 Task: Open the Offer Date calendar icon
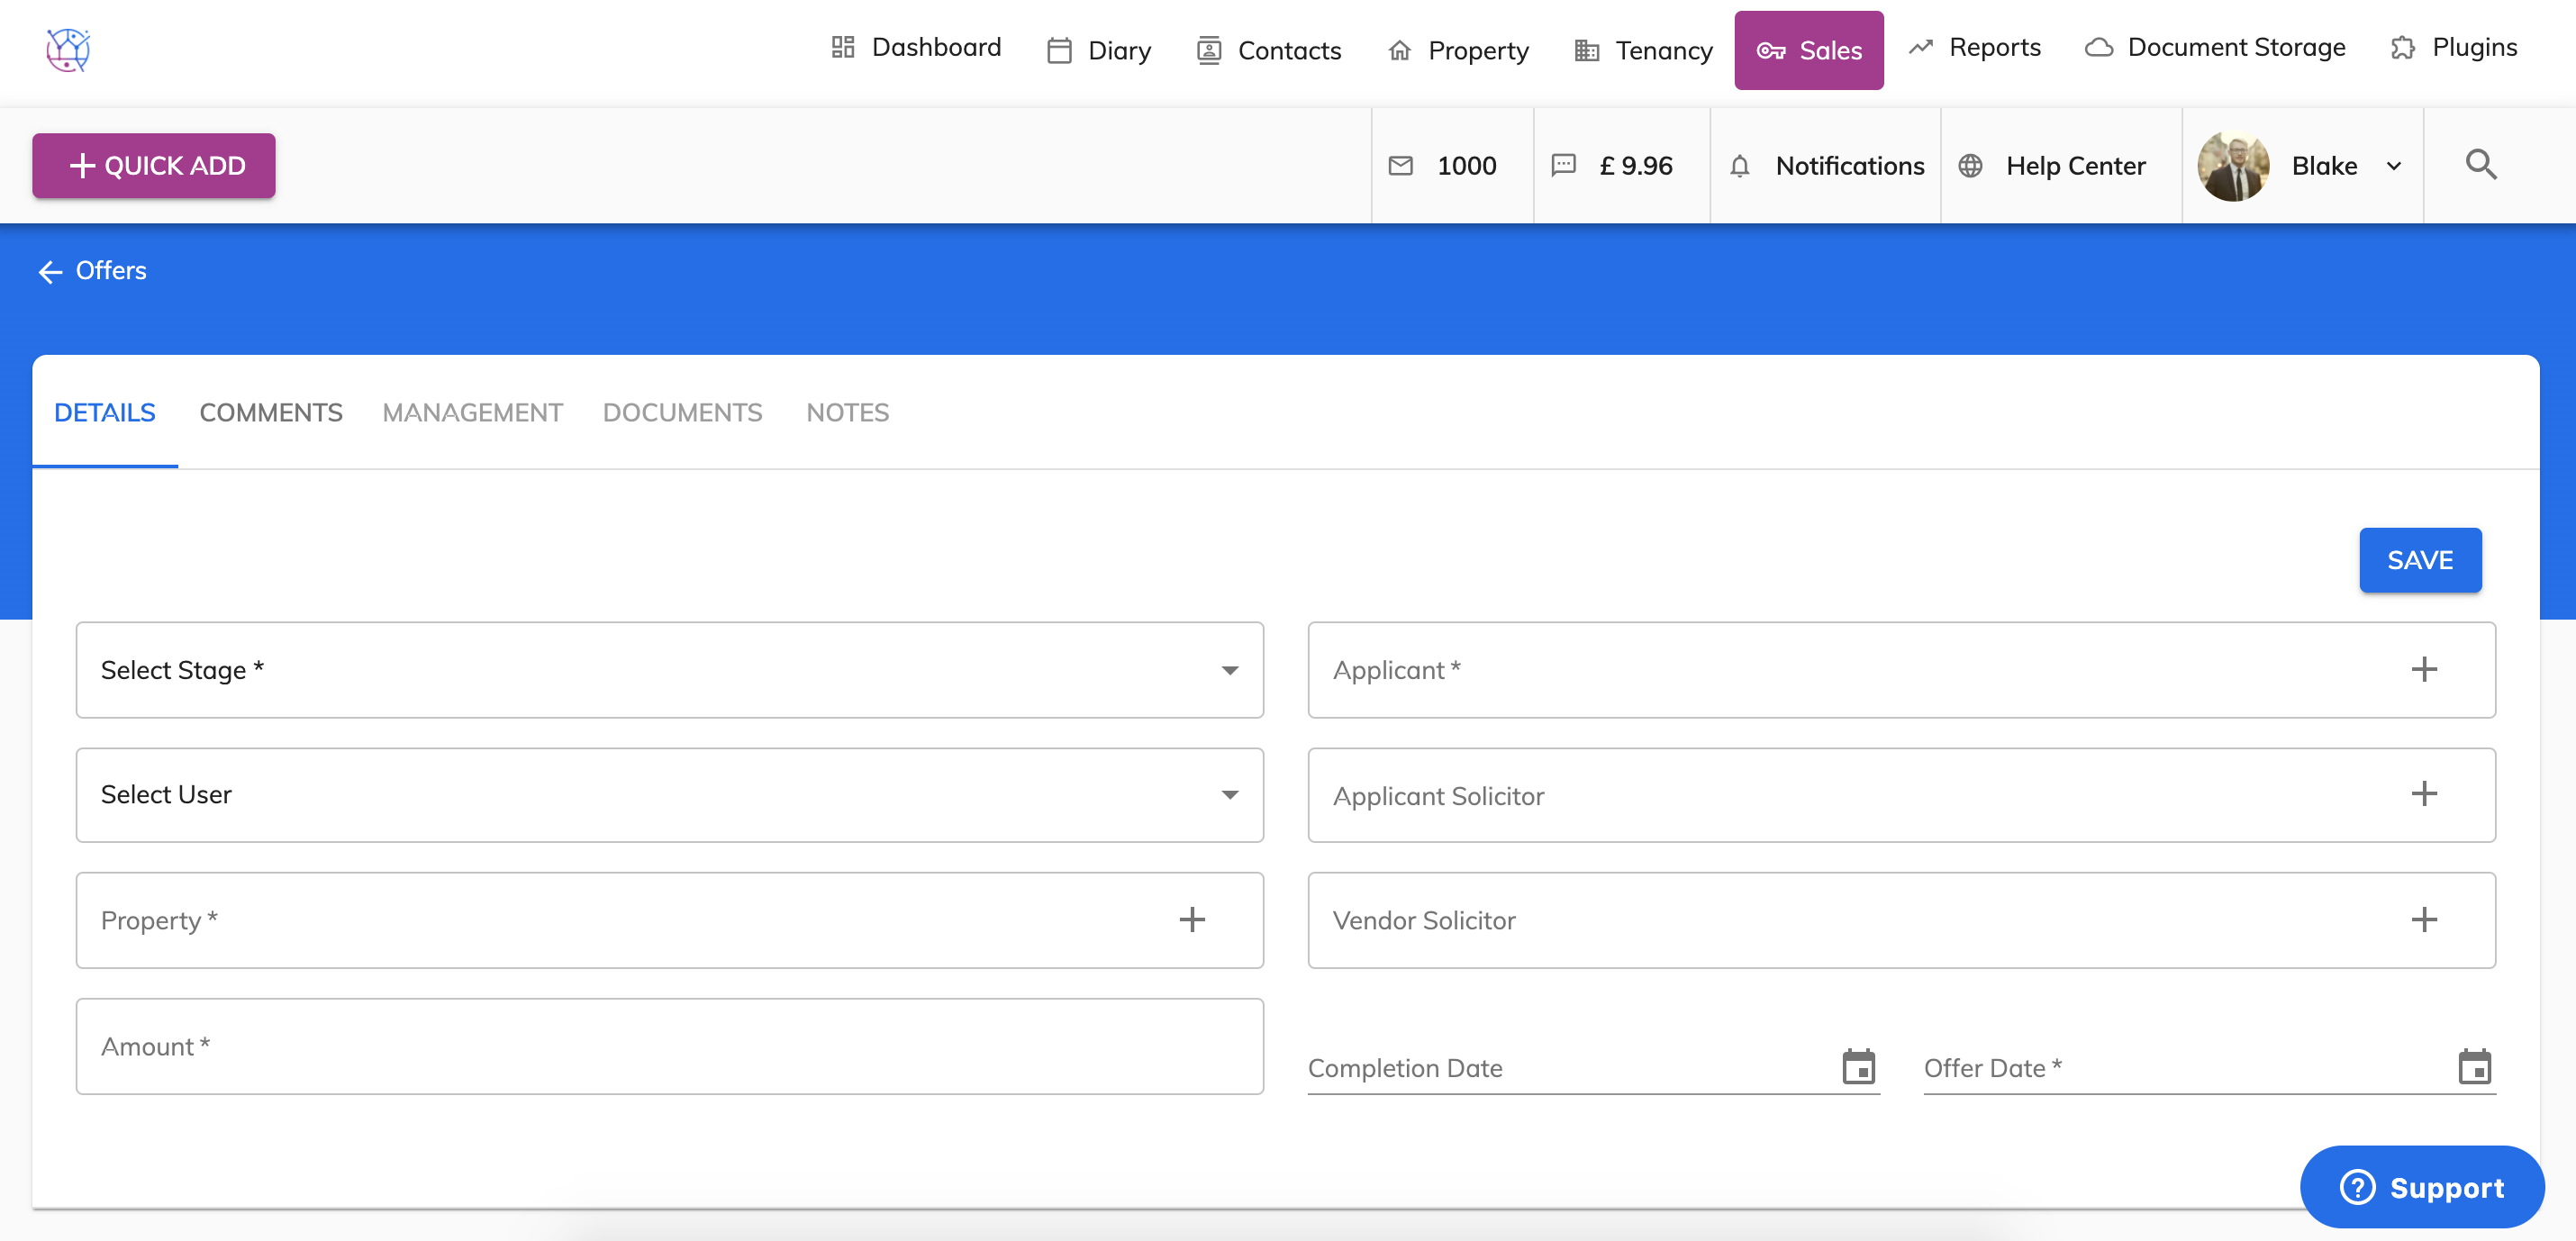pyautogui.click(x=2474, y=1067)
